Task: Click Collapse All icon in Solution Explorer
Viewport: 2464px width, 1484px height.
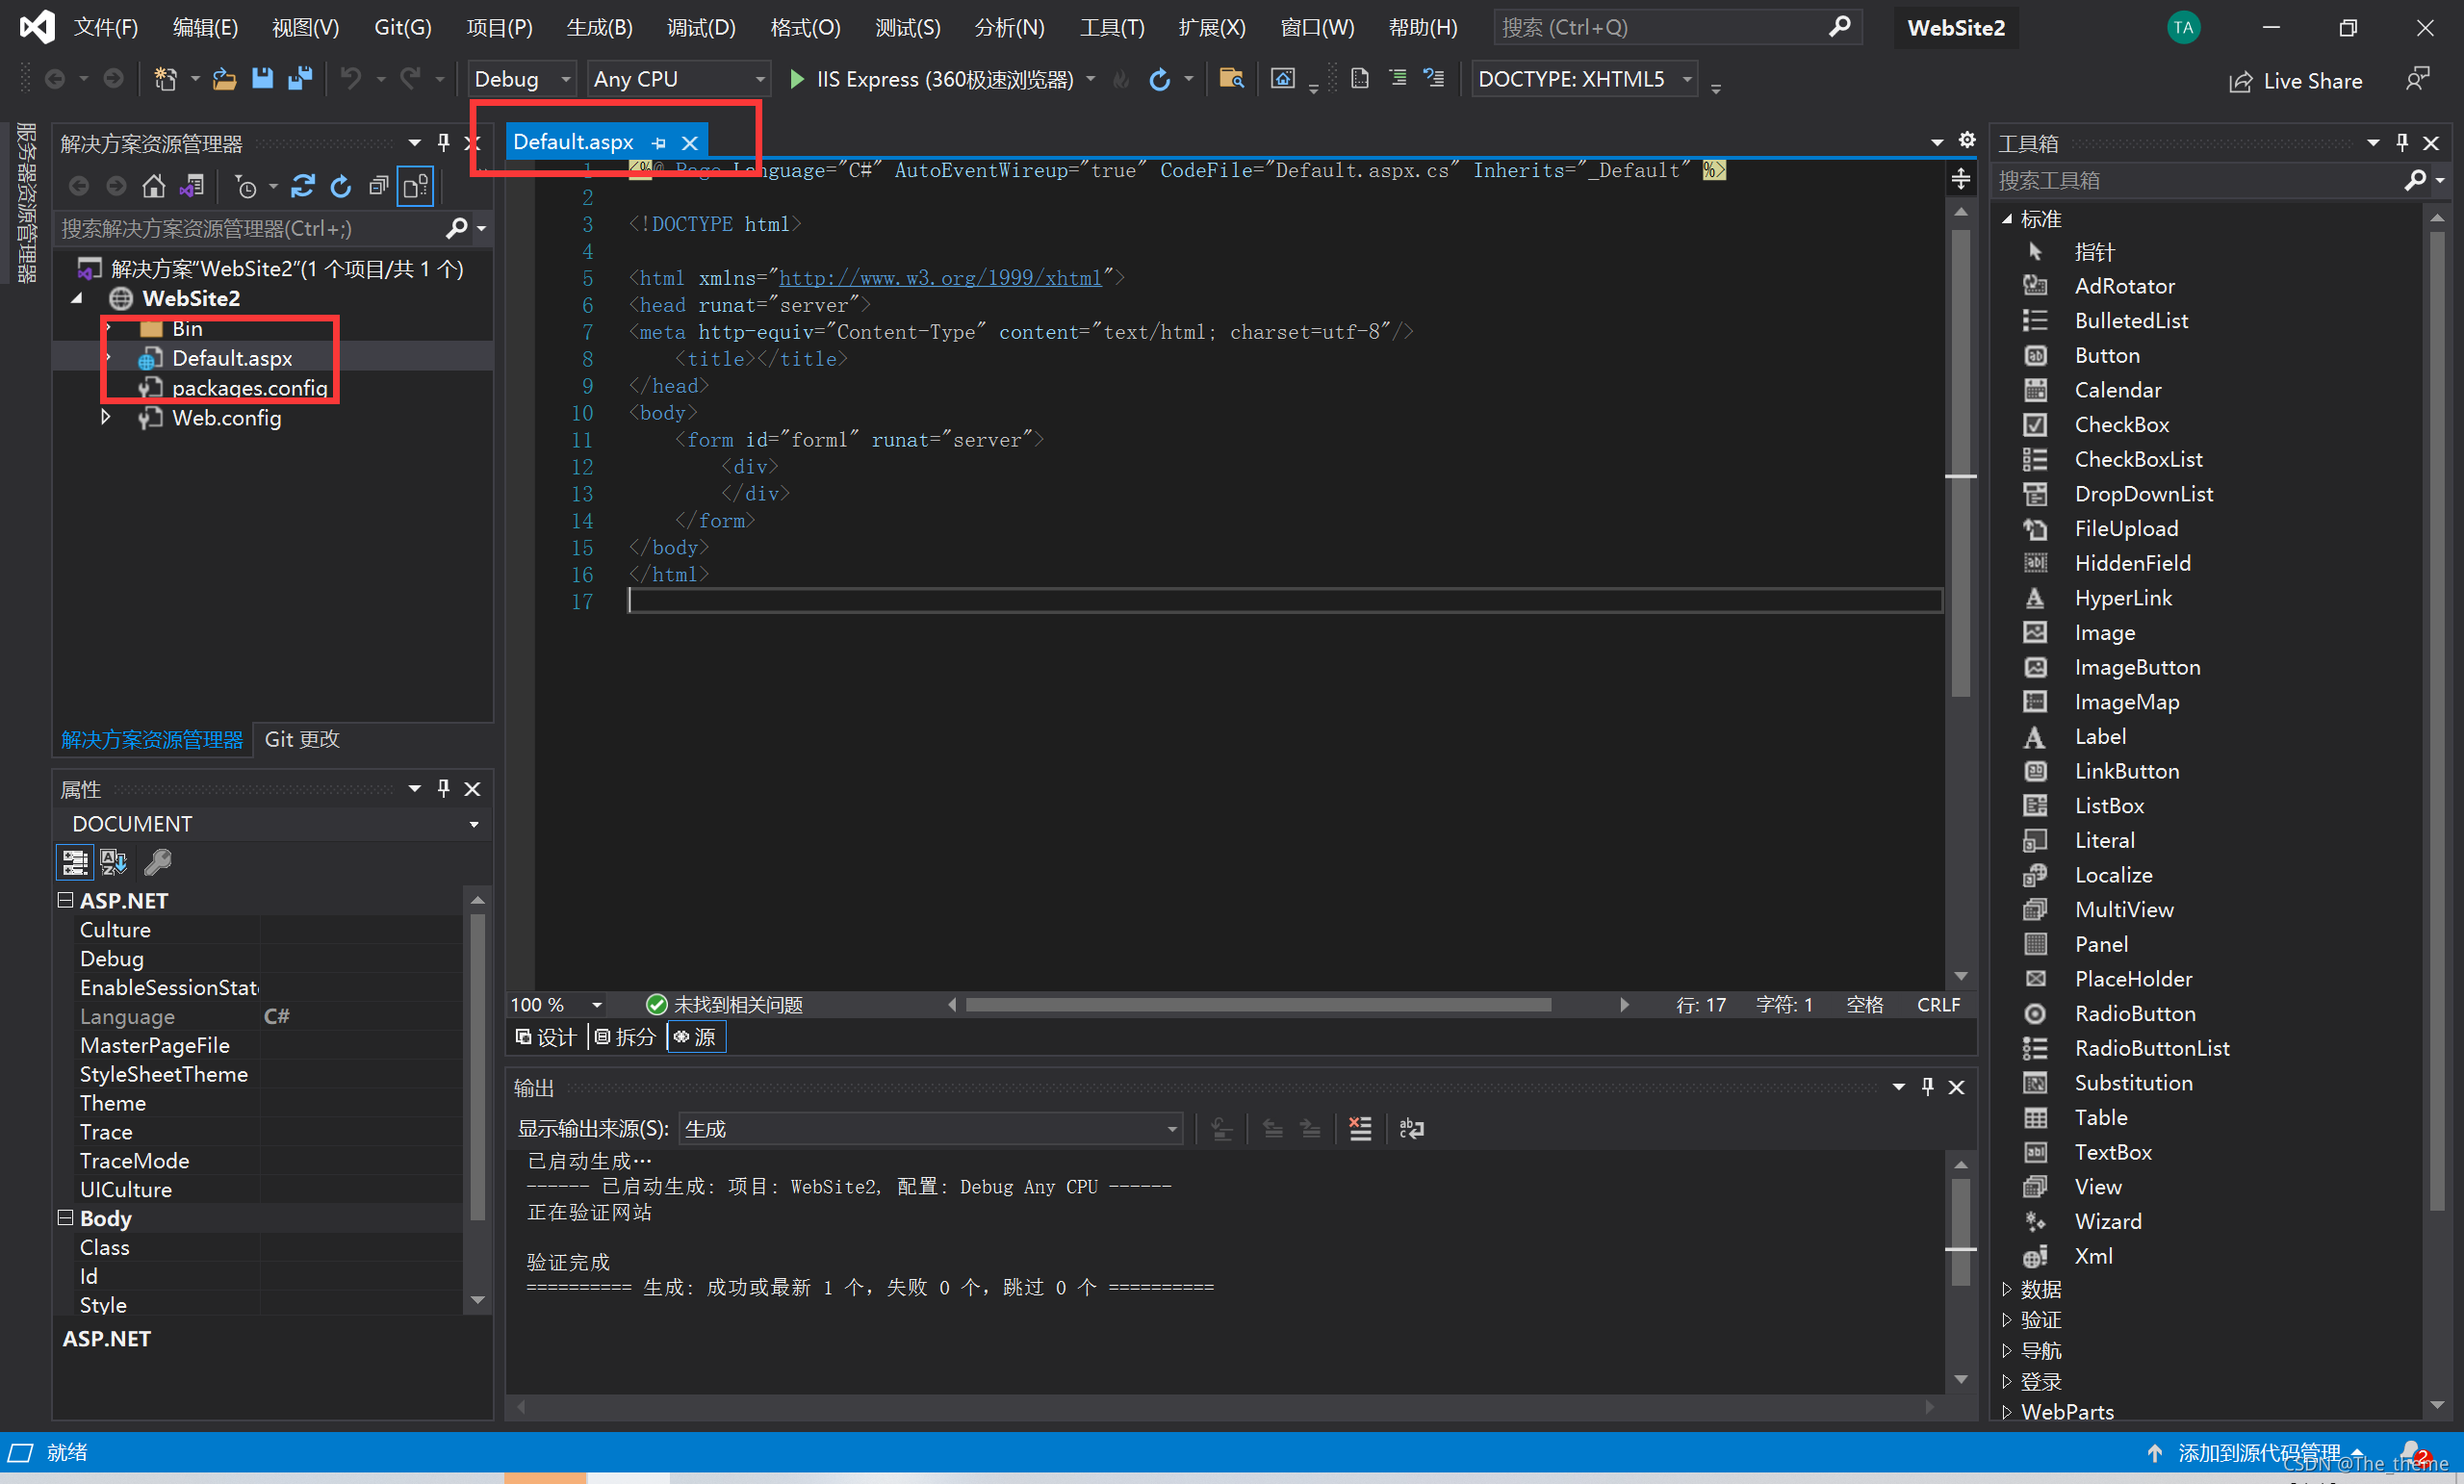Action: tap(378, 186)
